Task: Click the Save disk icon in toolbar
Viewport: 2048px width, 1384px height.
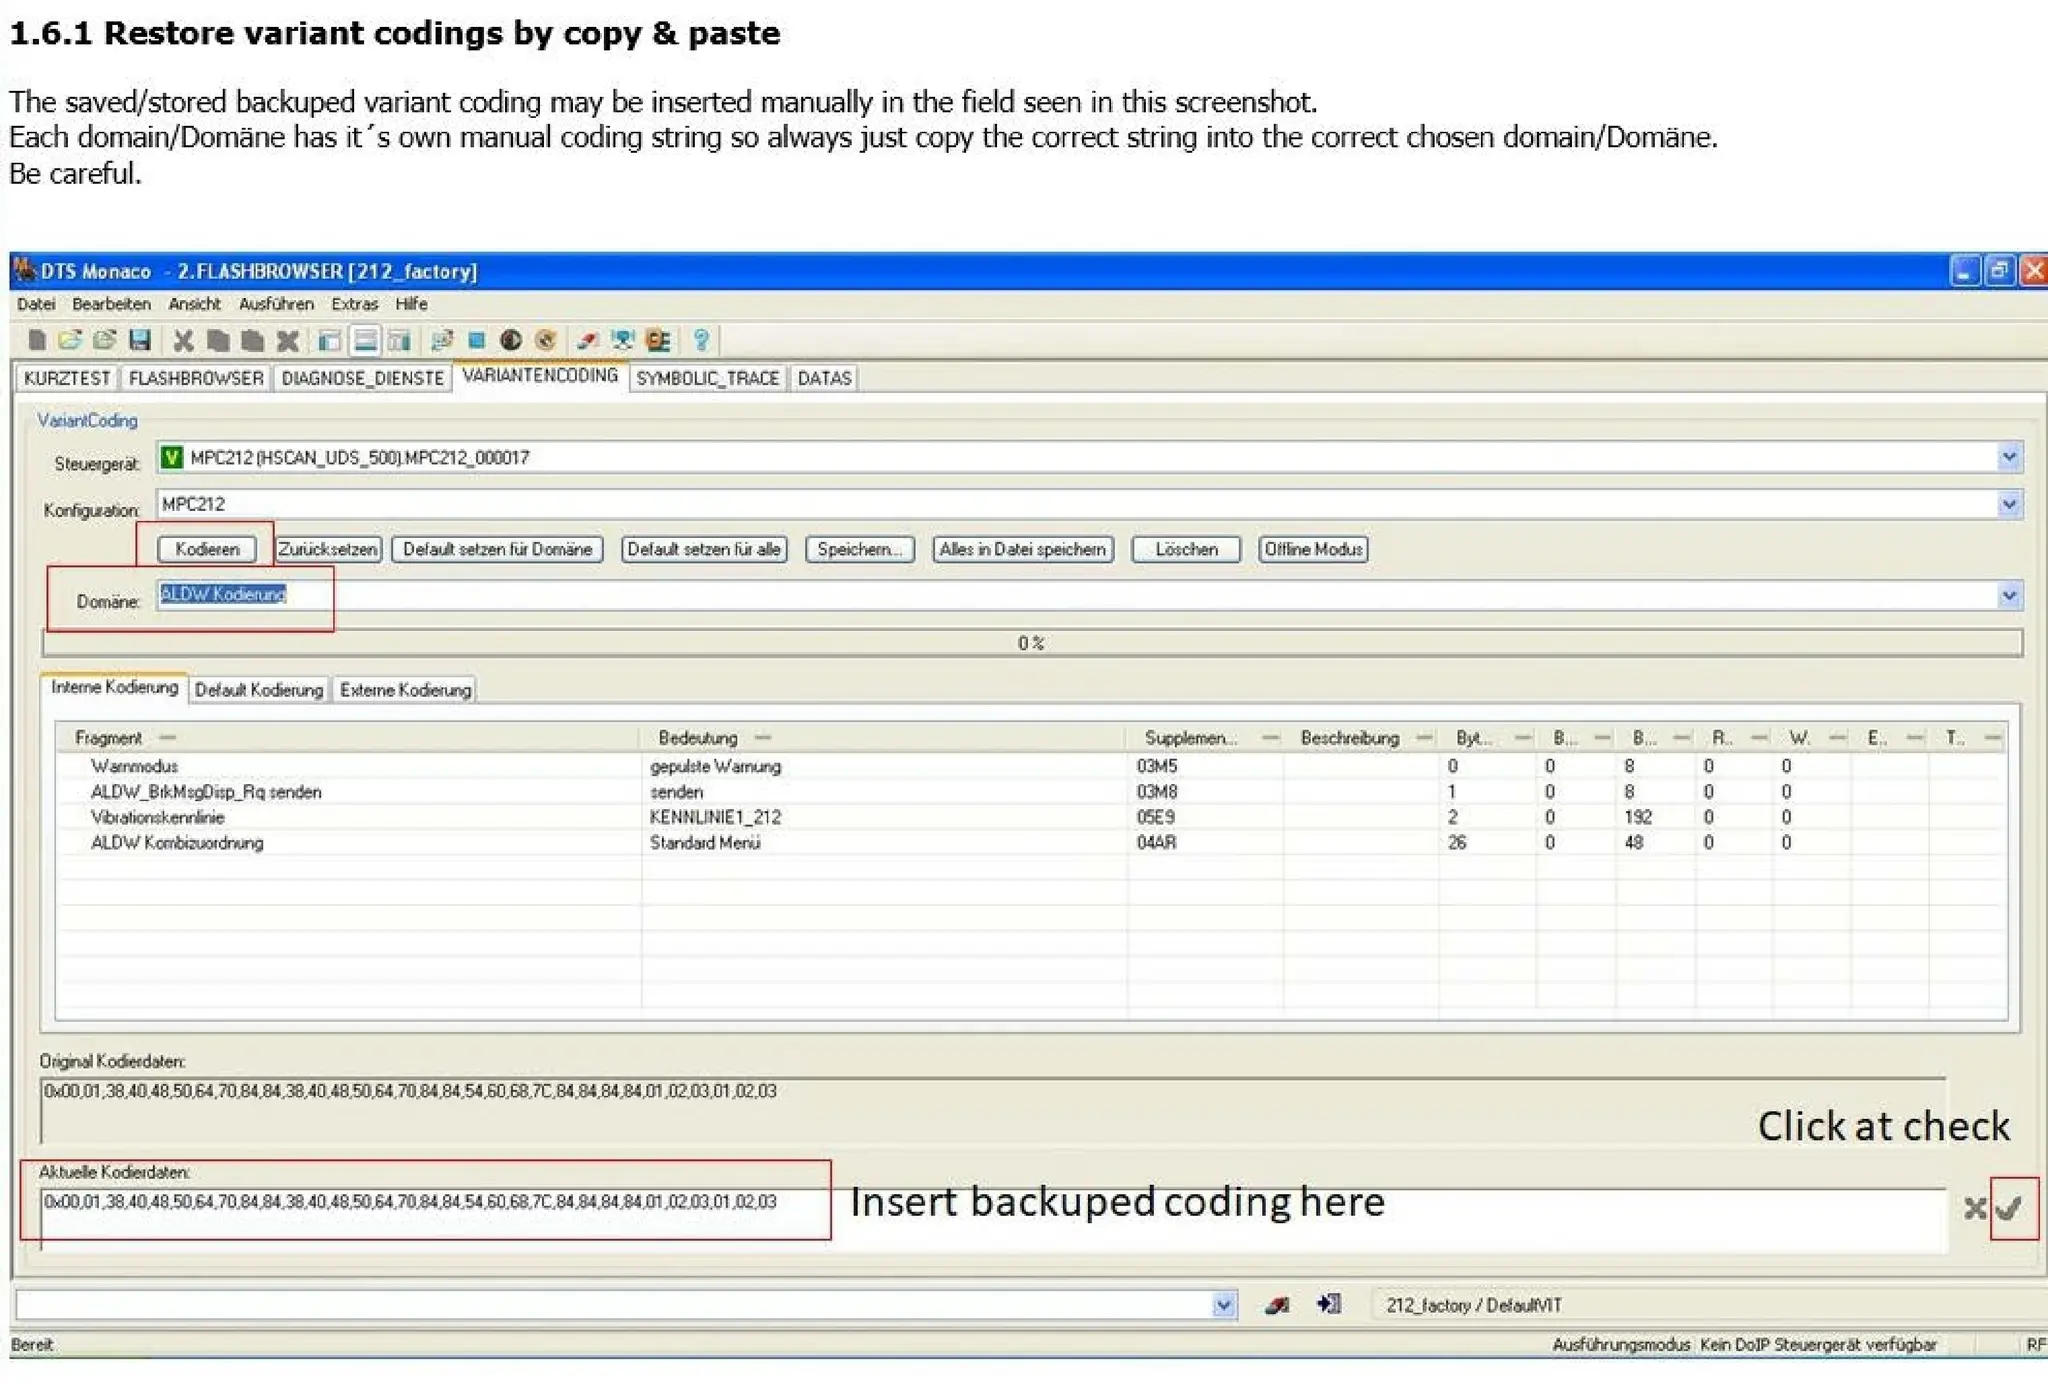Action: pyautogui.click(x=140, y=341)
